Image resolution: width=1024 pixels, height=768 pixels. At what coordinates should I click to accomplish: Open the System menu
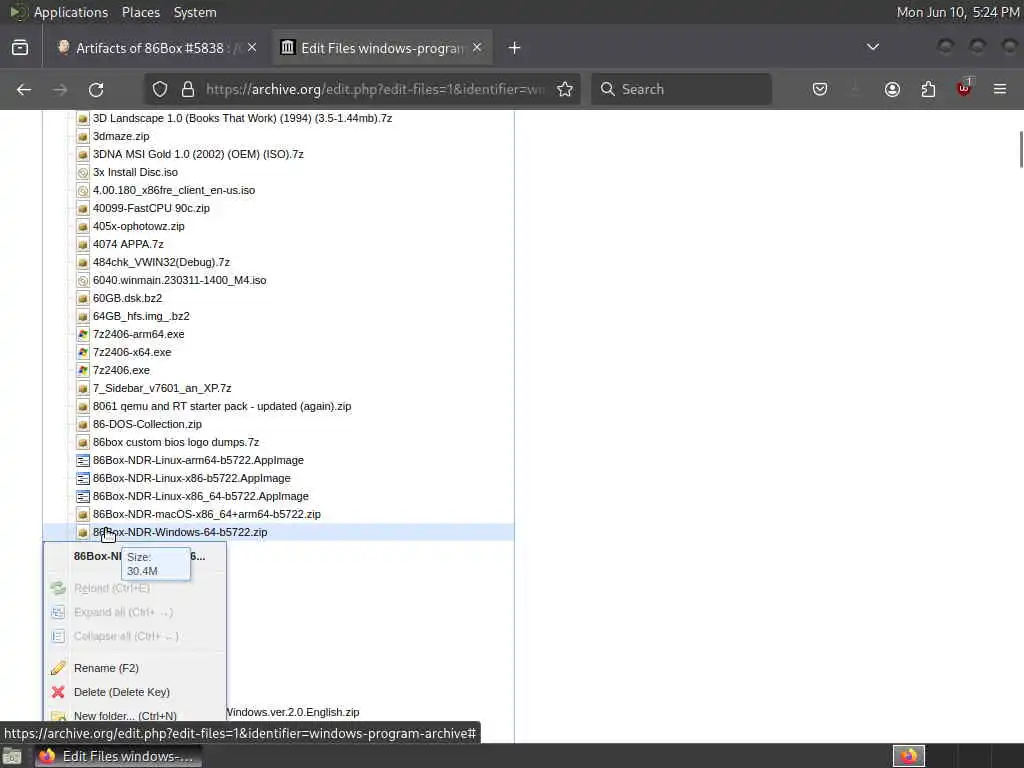tap(195, 12)
